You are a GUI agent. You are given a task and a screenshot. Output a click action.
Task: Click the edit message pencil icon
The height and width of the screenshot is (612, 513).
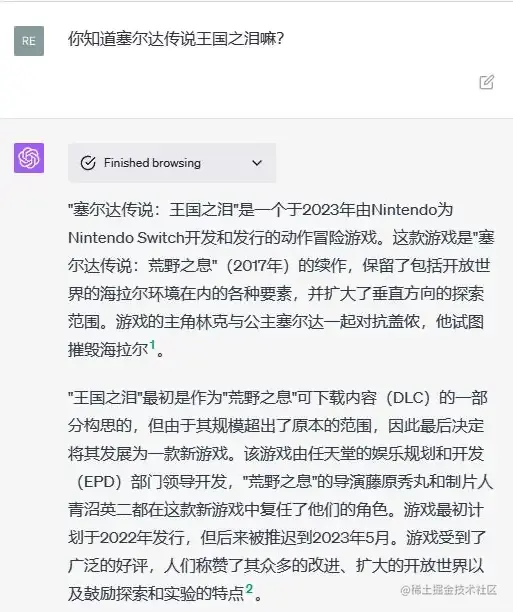486,82
